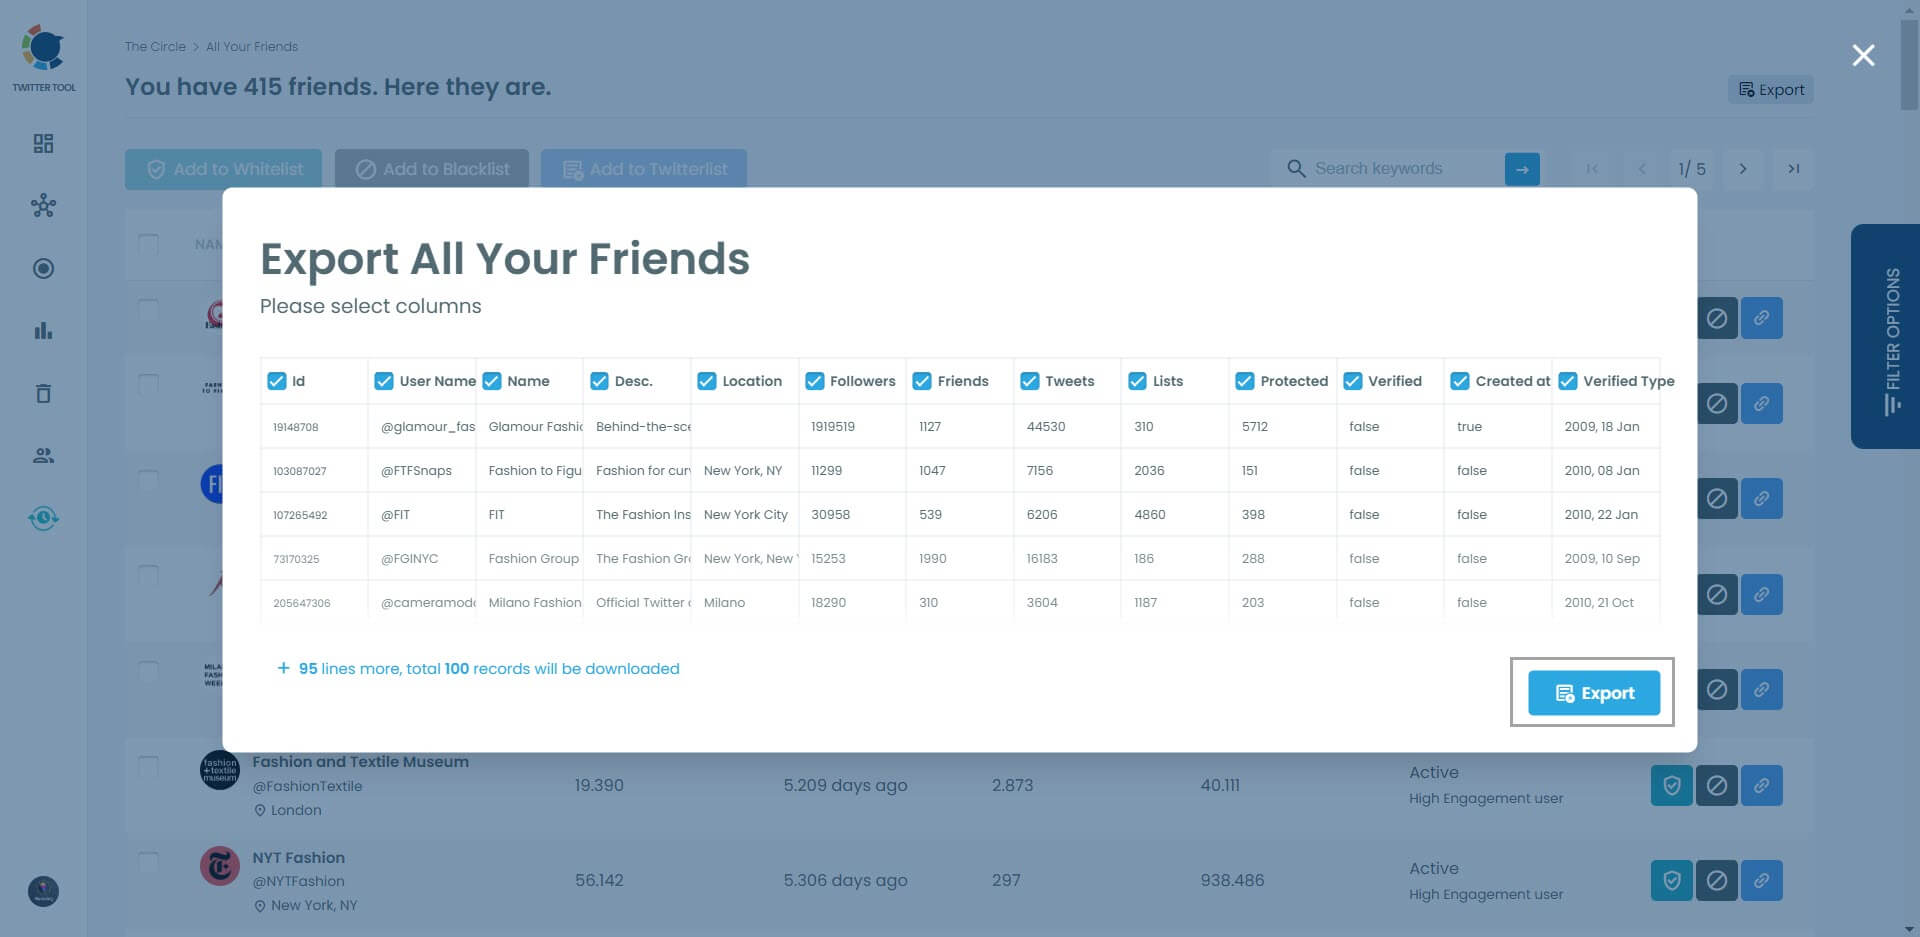Image resolution: width=1920 pixels, height=937 pixels.
Task: Select All Your Friends breadcrumb item
Action: tap(251, 46)
